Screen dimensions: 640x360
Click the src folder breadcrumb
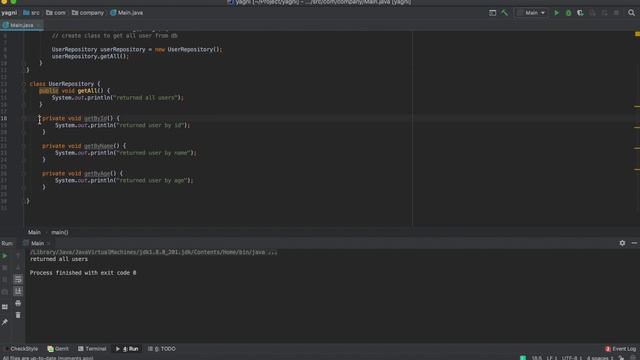31,13
